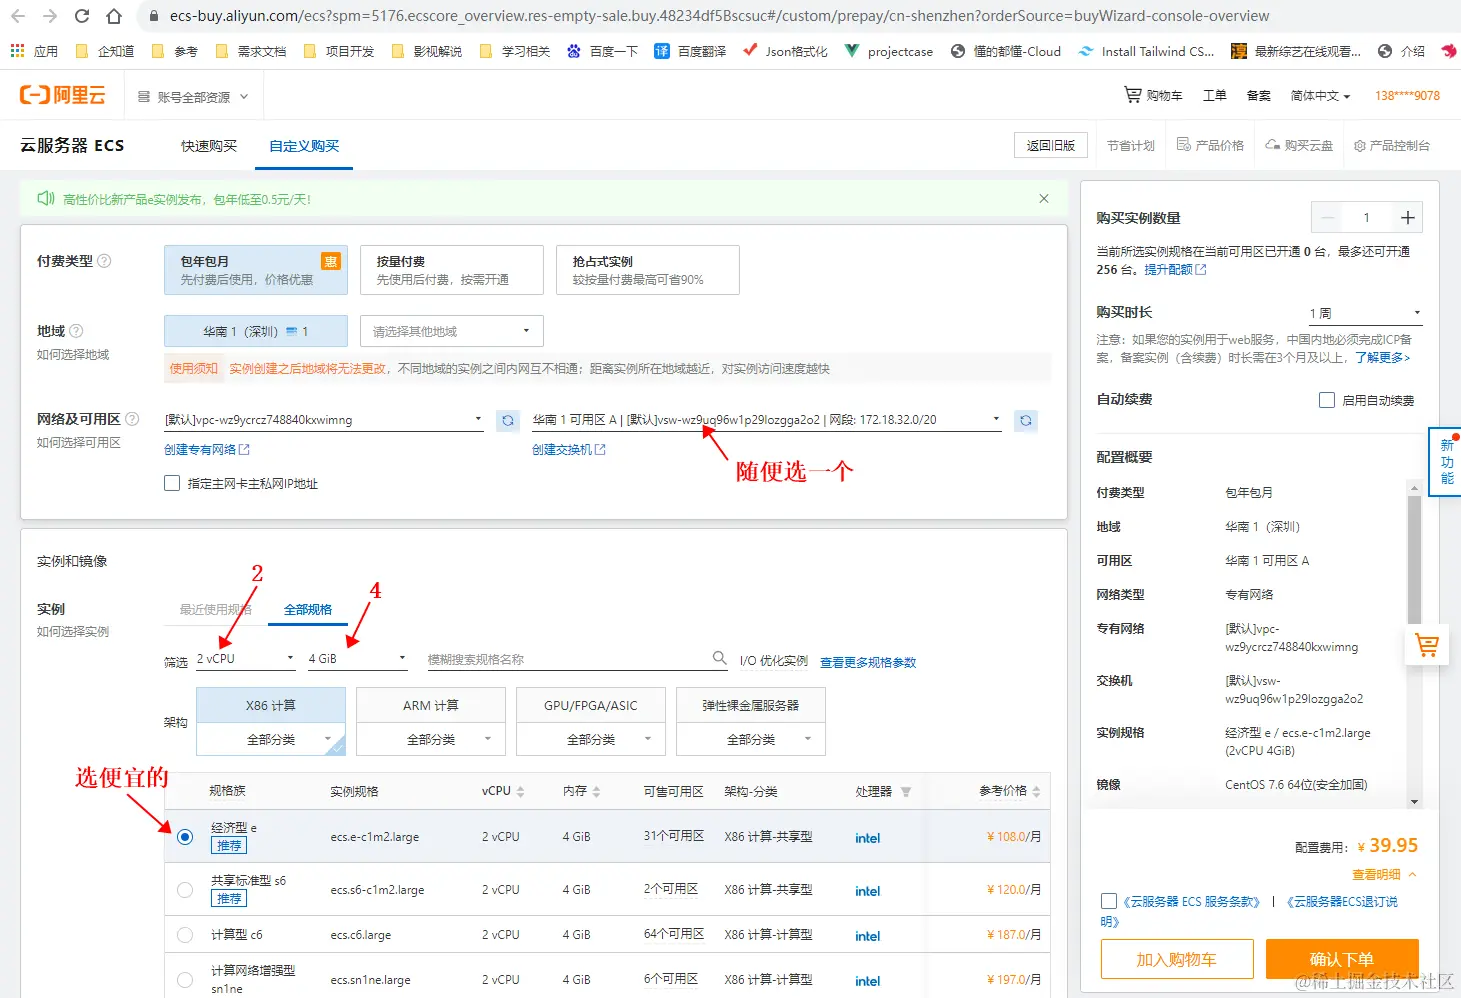Switch to the 快速购买 tab
1461x998 pixels.
(x=209, y=146)
